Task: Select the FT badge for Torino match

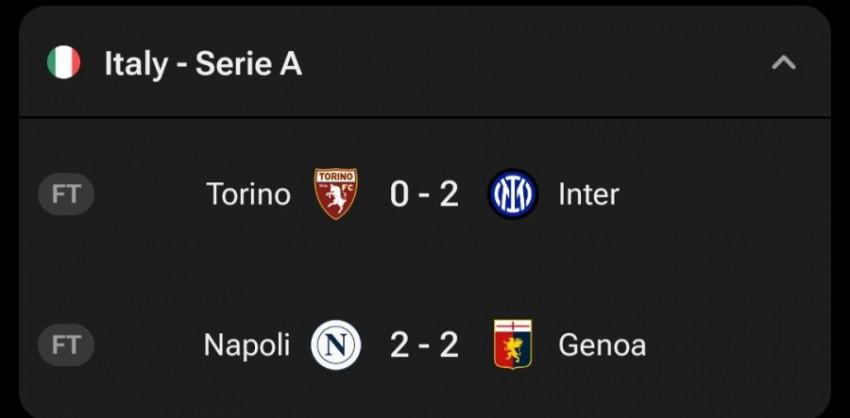Action: [x=66, y=194]
